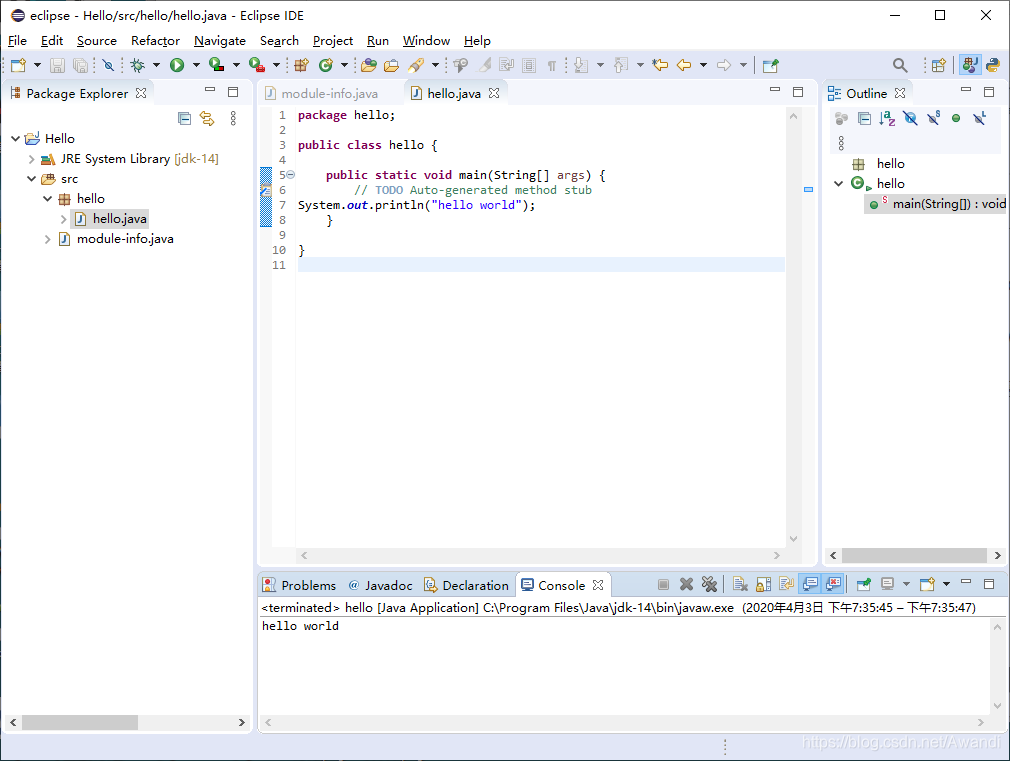Image resolution: width=1010 pixels, height=761 pixels.
Task: Click the magnifier Quick Access search icon
Action: point(900,65)
